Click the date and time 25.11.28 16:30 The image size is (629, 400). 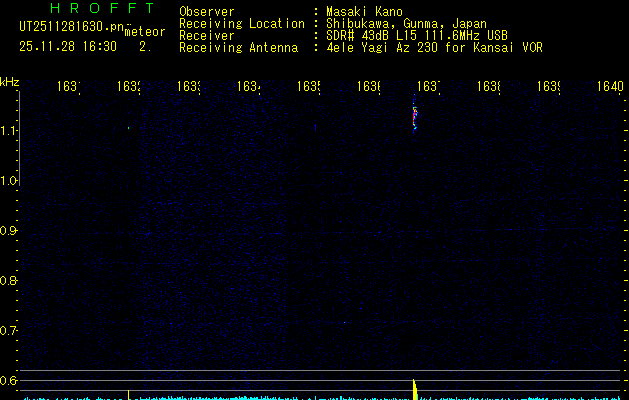(x=68, y=47)
